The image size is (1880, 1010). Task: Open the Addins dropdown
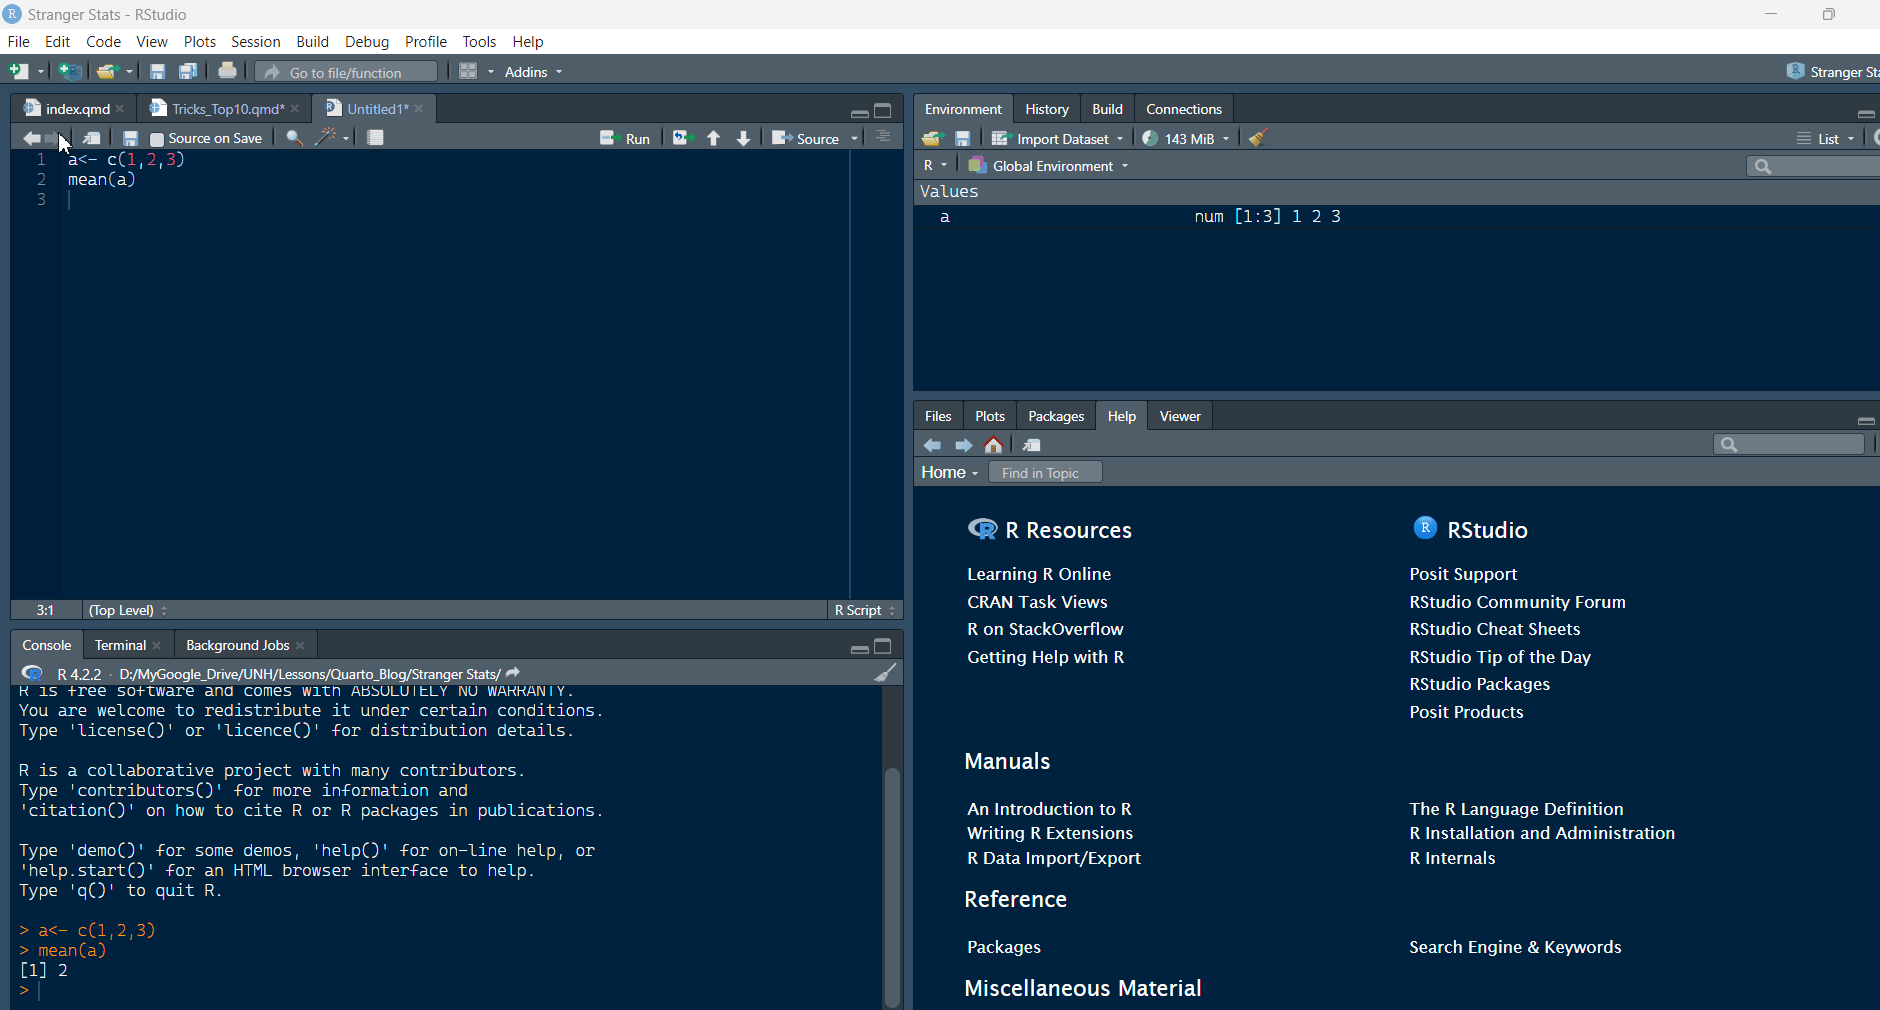click(x=534, y=72)
